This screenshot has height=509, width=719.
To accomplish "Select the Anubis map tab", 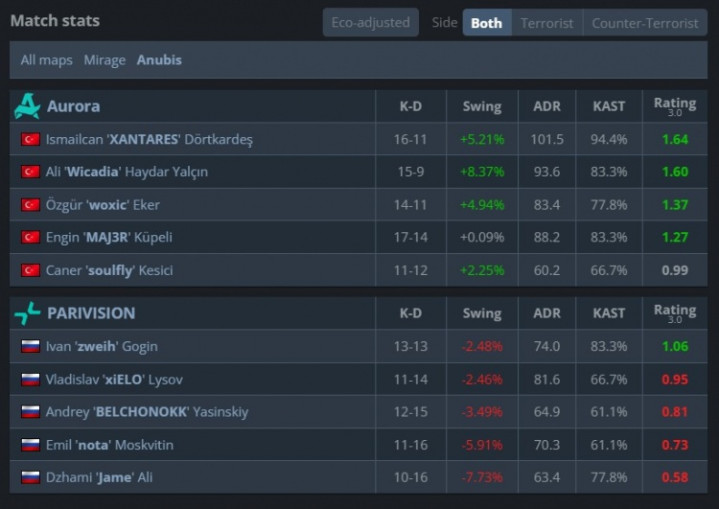I will [x=159, y=60].
